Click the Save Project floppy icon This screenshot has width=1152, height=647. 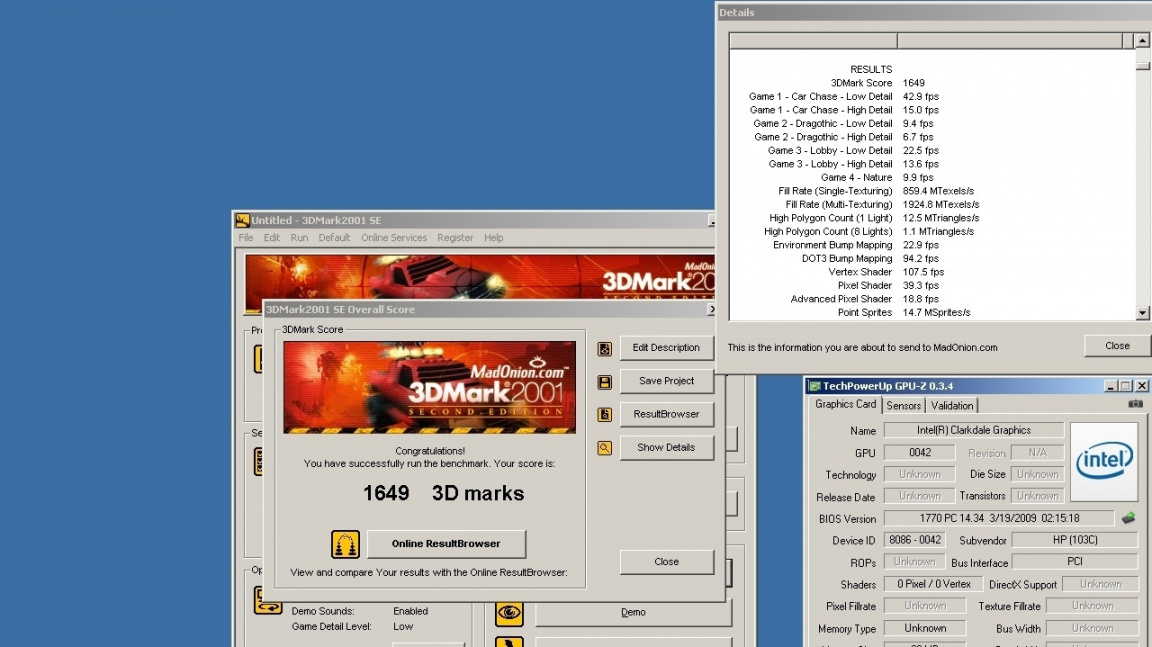pyautogui.click(x=604, y=382)
